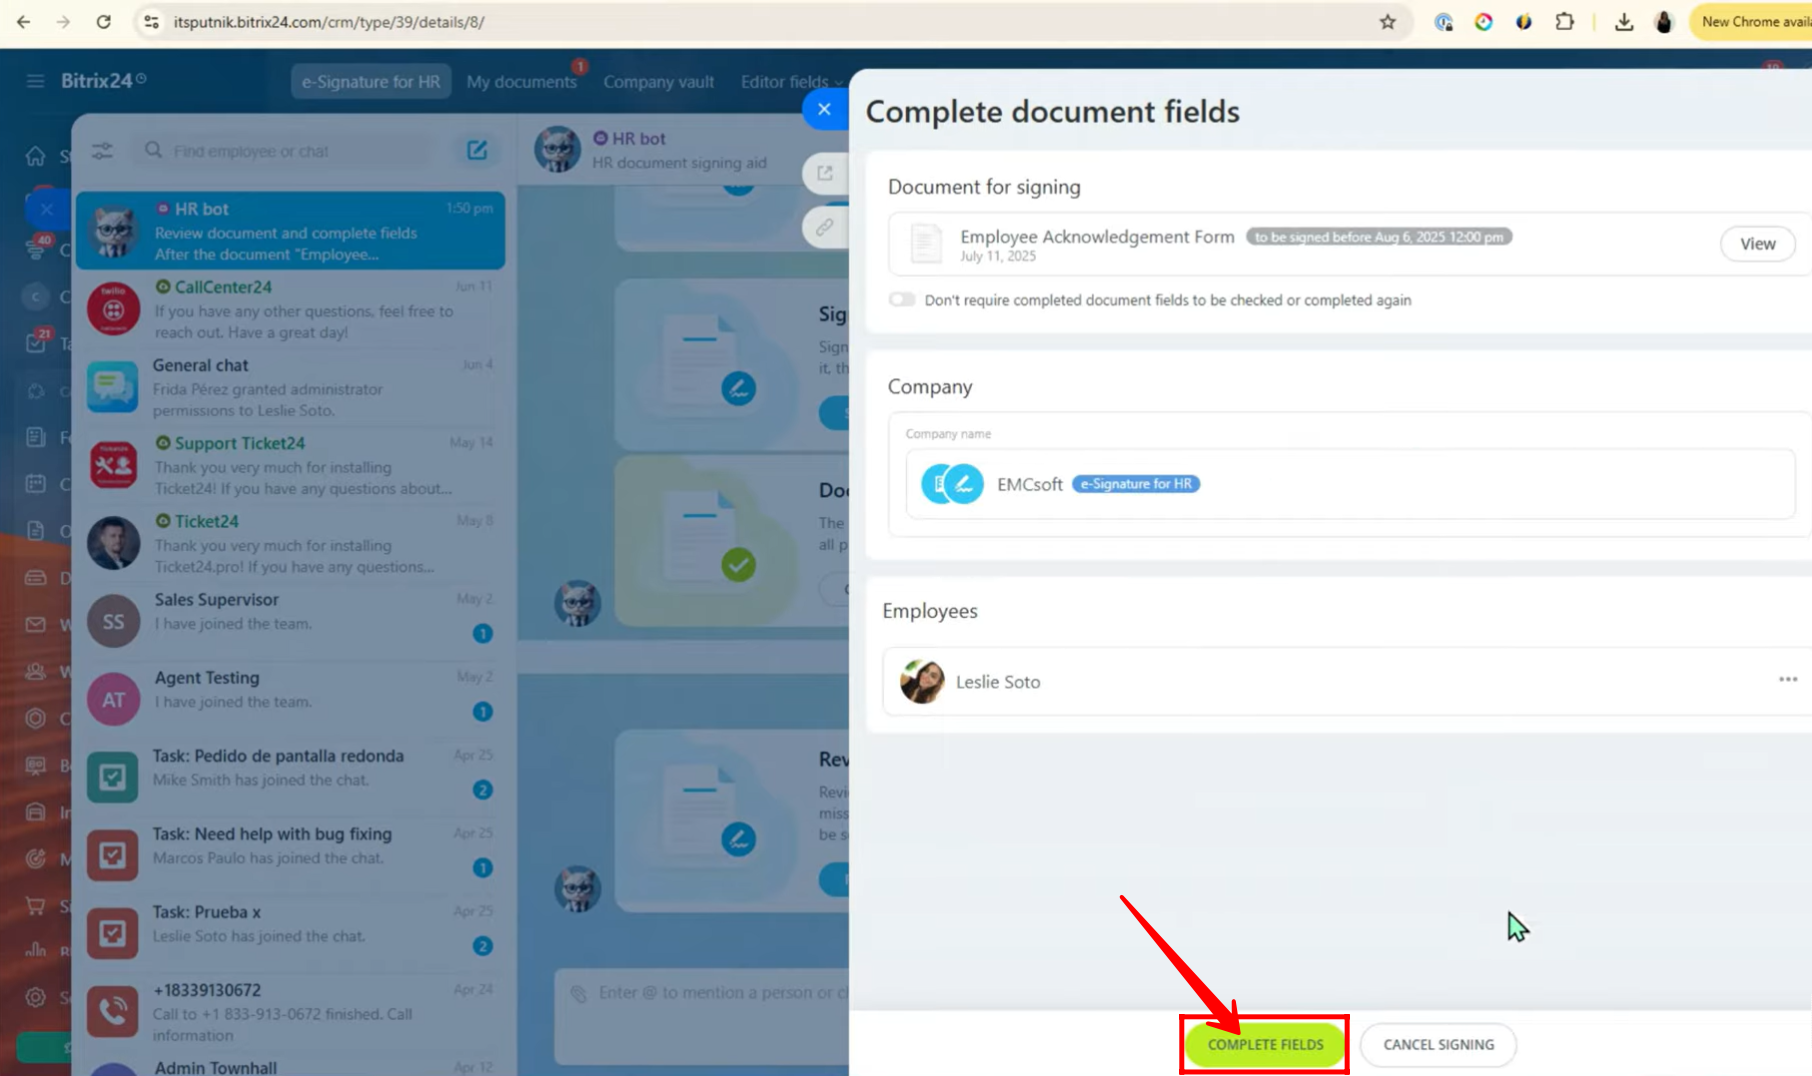This screenshot has width=1812, height=1076.
Task: Open the HR bot chat in list
Action: 291,231
